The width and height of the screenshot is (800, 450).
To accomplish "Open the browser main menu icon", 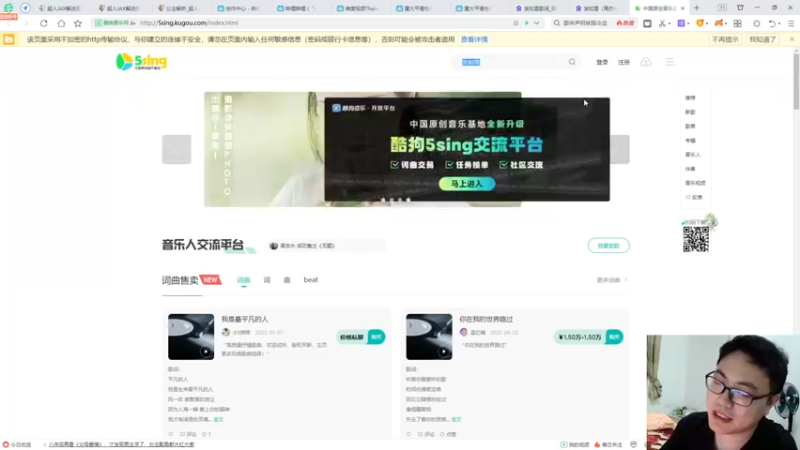I will point(791,23).
